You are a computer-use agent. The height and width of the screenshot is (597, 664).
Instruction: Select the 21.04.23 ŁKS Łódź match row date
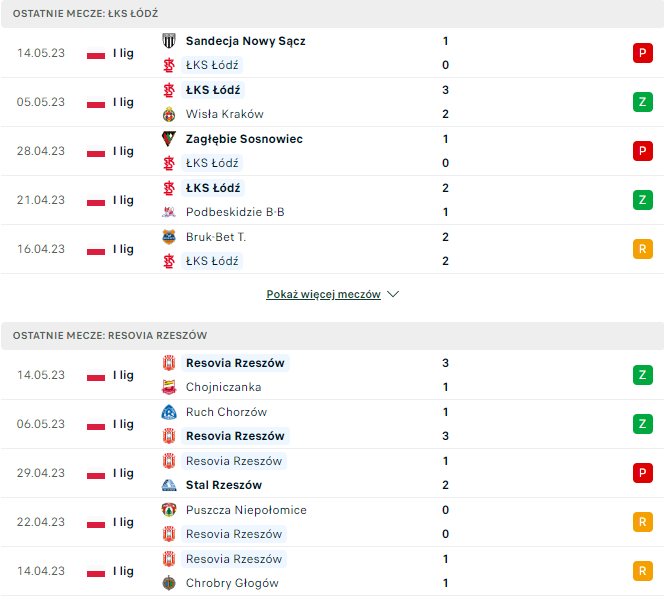point(41,200)
